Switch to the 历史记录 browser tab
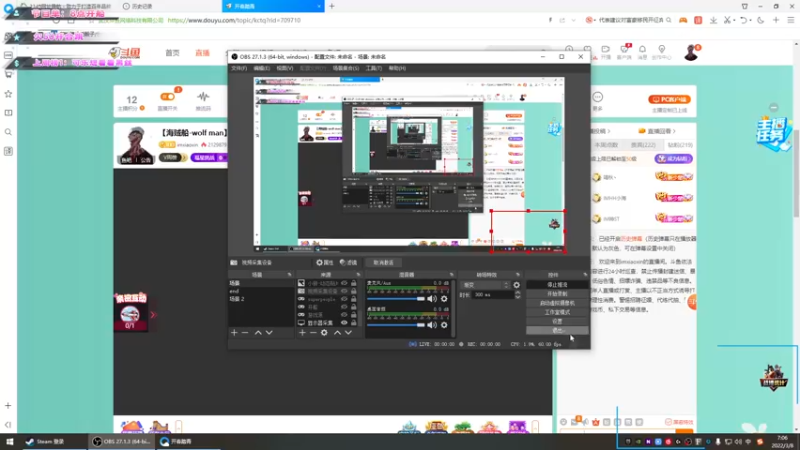 (138, 6)
